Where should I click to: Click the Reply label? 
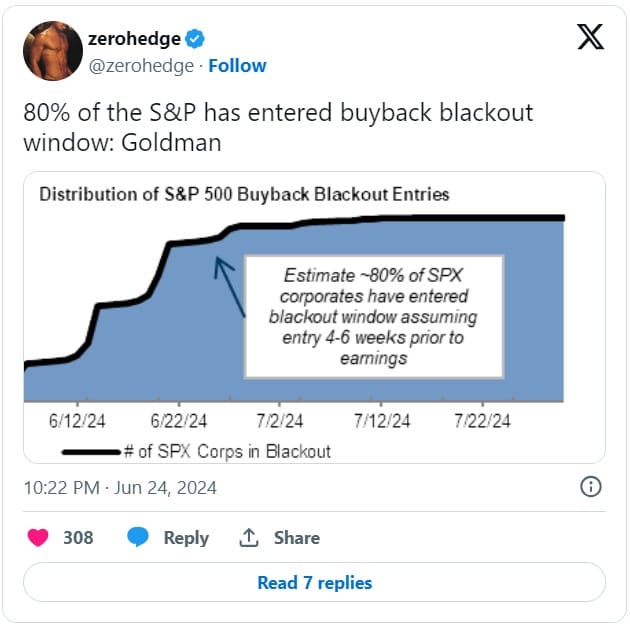186,538
